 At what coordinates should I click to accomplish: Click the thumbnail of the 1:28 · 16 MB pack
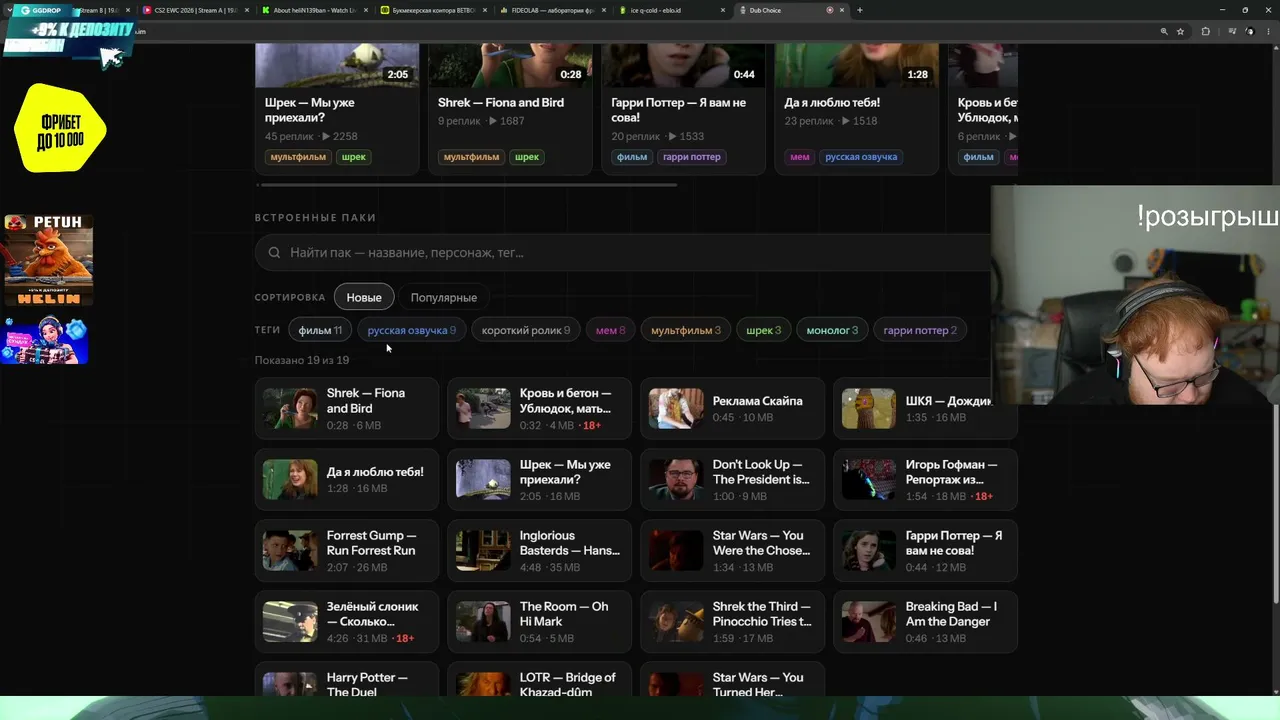[x=290, y=479]
